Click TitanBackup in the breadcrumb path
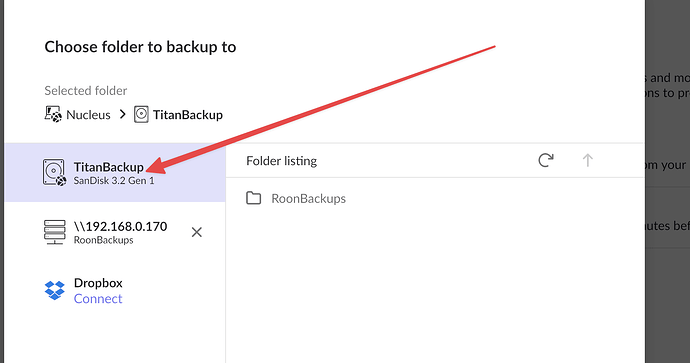Image resolution: width=690 pixels, height=363 pixels. click(188, 115)
